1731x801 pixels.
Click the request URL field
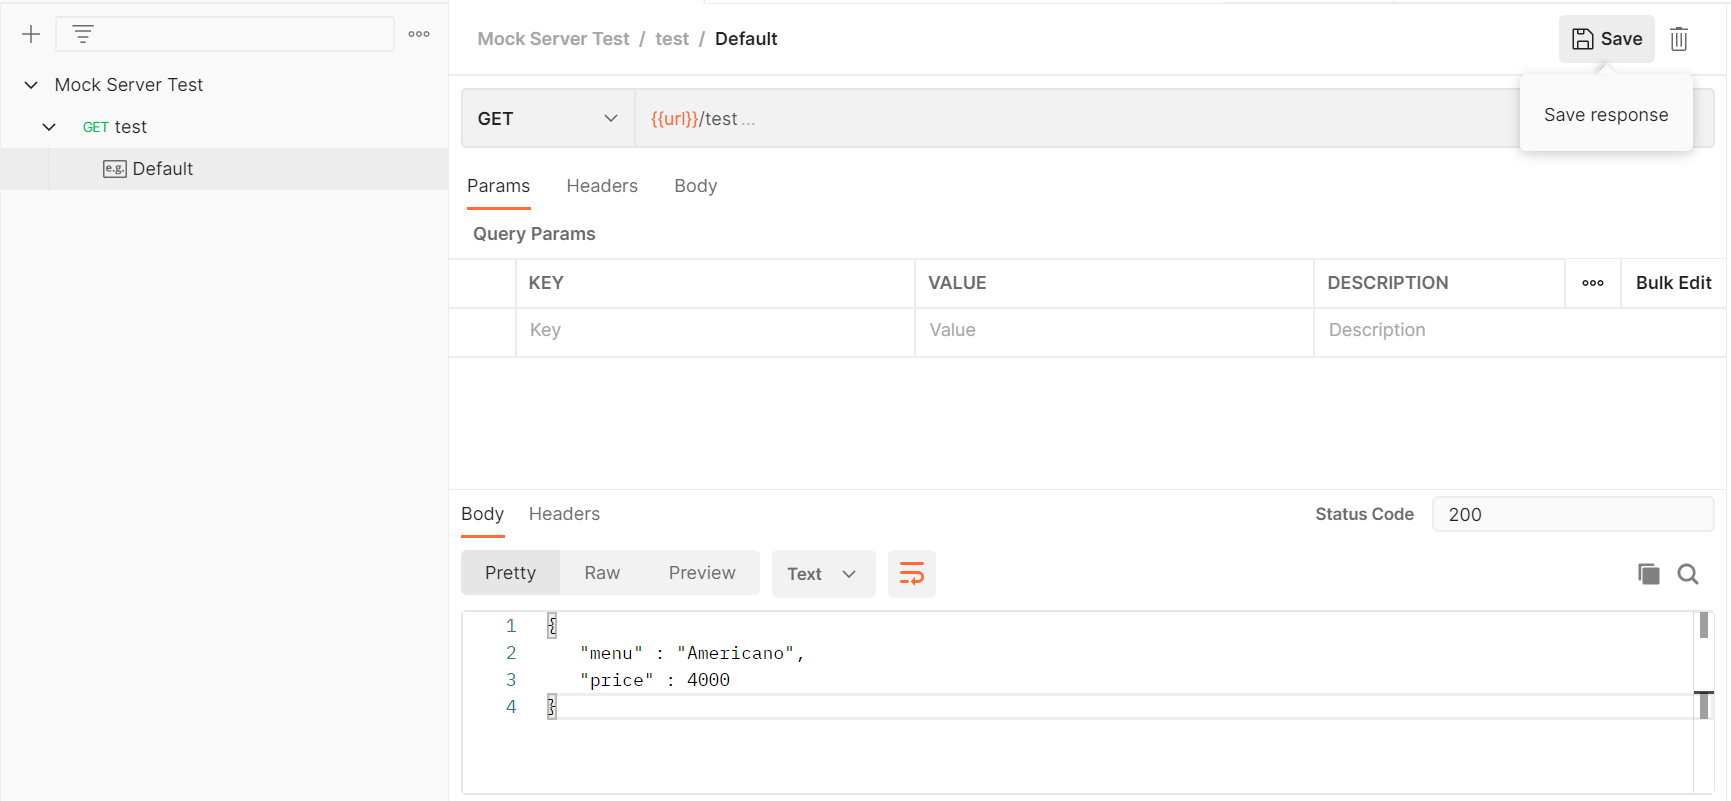(x=1077, y=119)
